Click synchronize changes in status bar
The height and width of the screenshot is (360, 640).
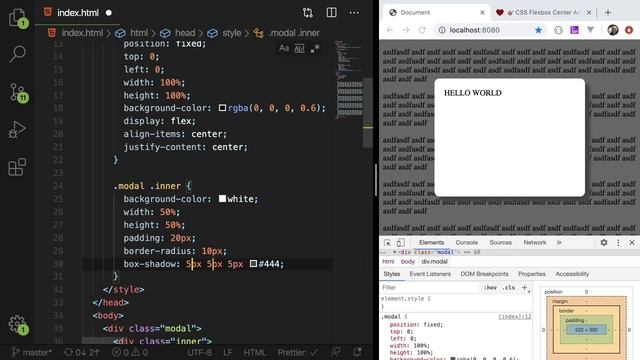click(82, 352)
